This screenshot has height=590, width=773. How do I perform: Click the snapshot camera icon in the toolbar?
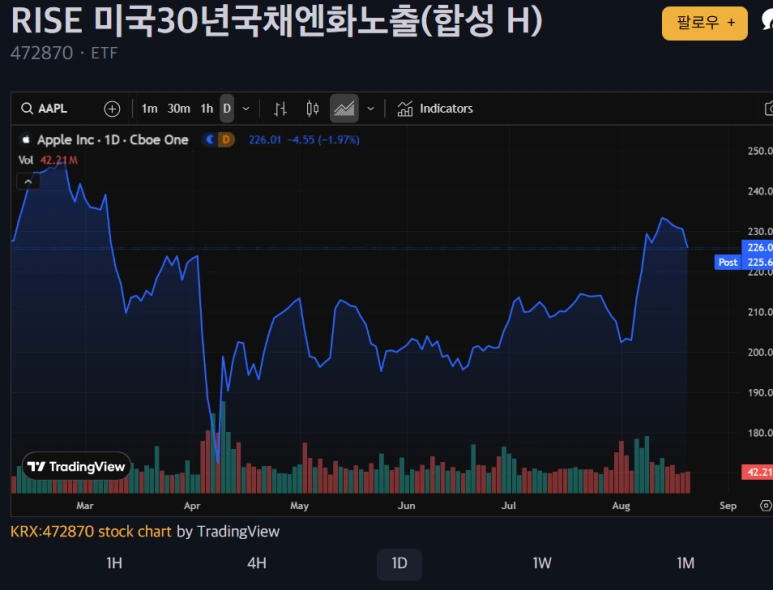pos(769,108)
